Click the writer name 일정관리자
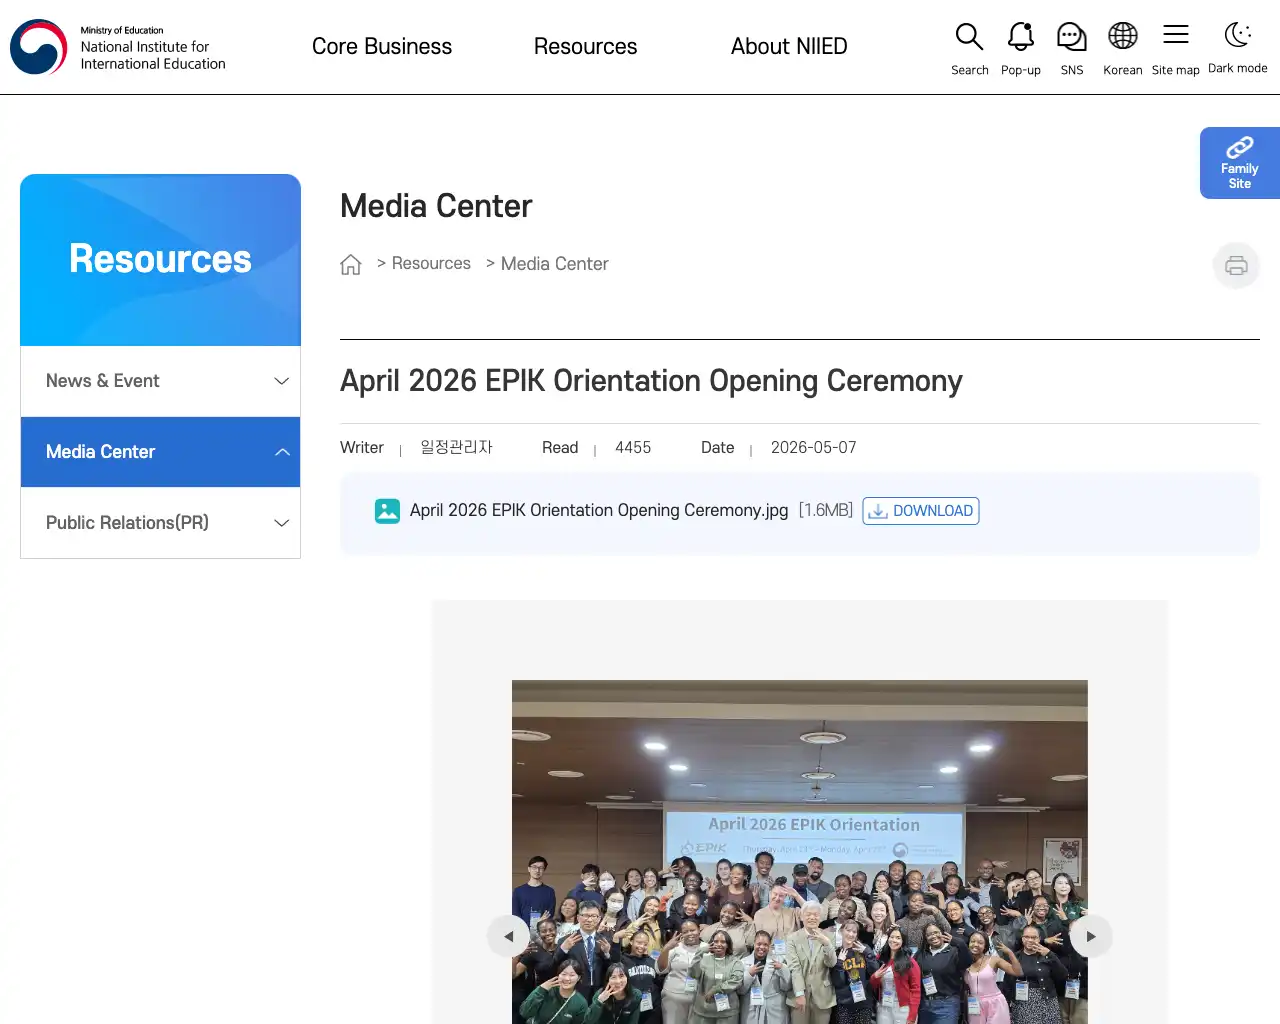Viewport: 1280px width, 1024px height. (x=456, y=447)
